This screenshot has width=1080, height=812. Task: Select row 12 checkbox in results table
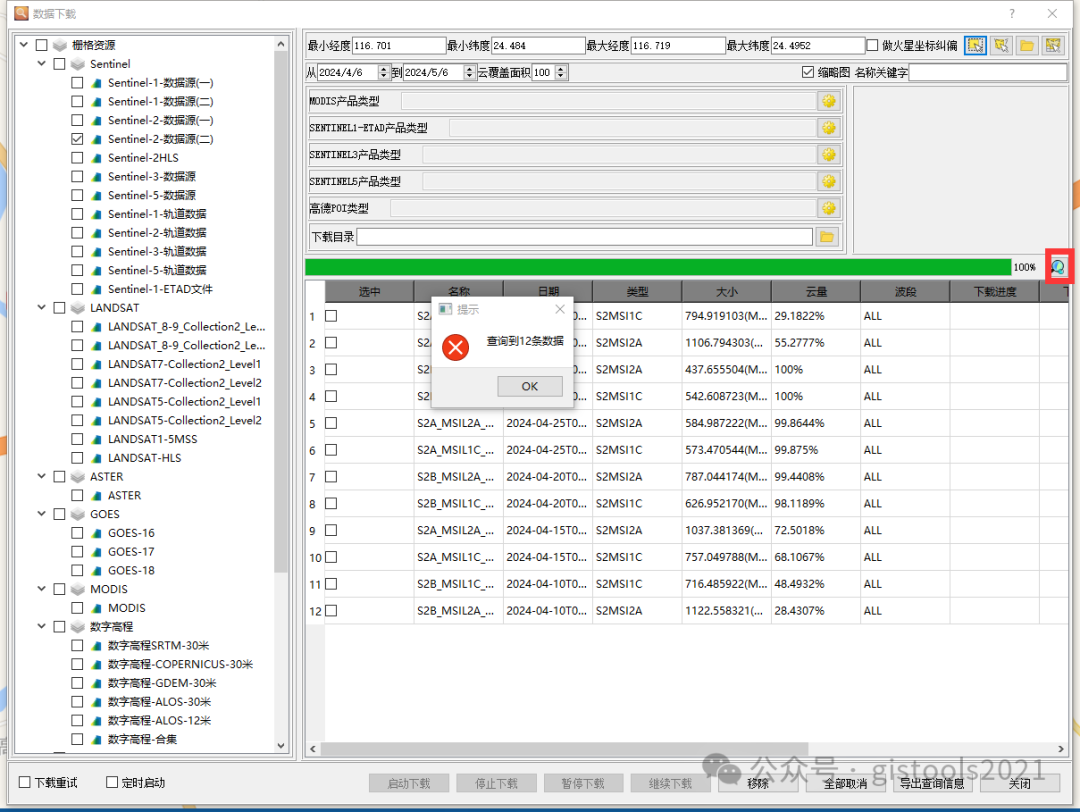pyautogui.click(x=331, y=611)
